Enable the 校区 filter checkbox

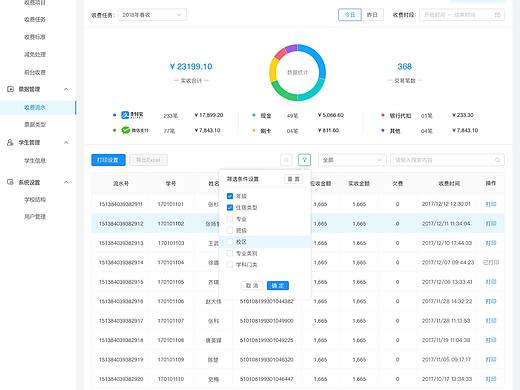[230, 242]
